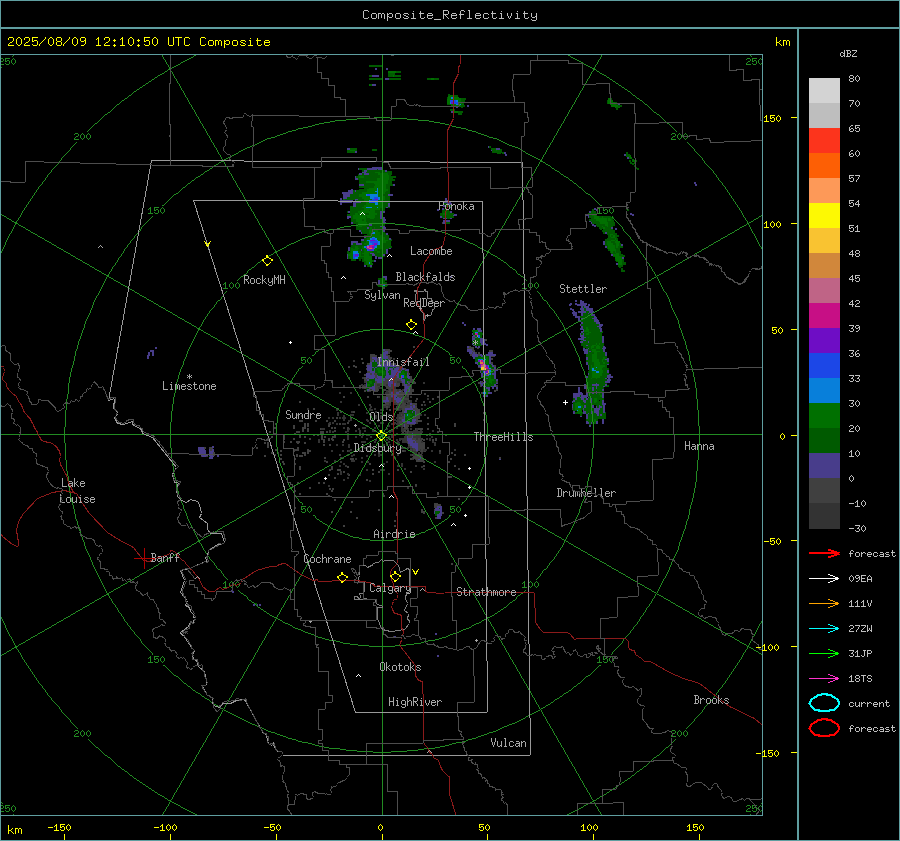Click the yellow diamond marker near RockyMH
Screen dimensions: 900x841
[267, 261]
